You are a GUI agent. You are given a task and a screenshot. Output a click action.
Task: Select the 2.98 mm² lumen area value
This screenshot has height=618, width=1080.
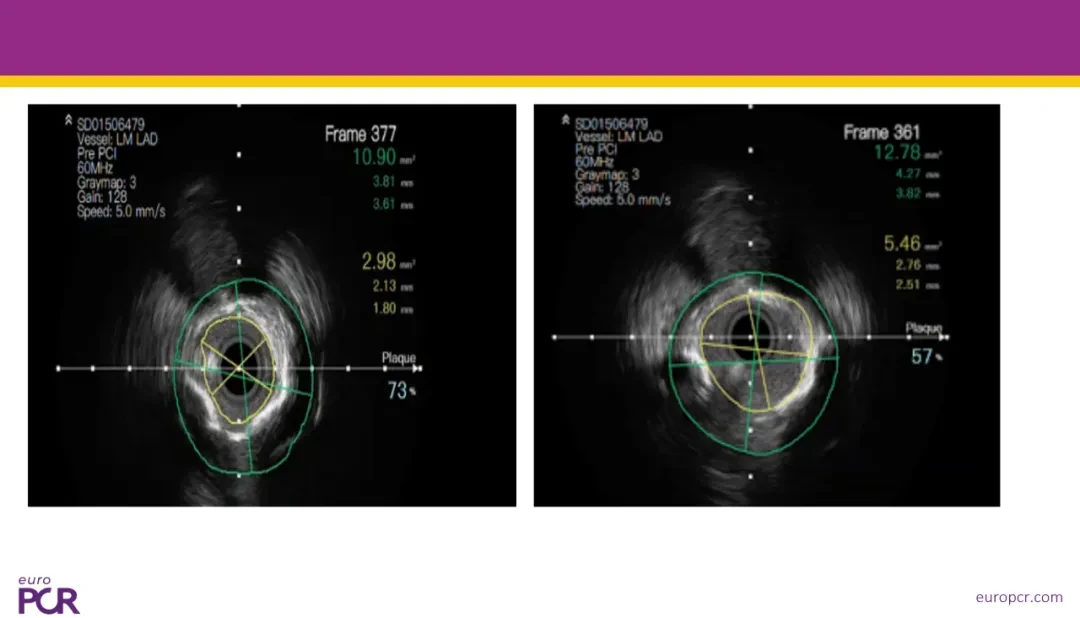(388, 261)
